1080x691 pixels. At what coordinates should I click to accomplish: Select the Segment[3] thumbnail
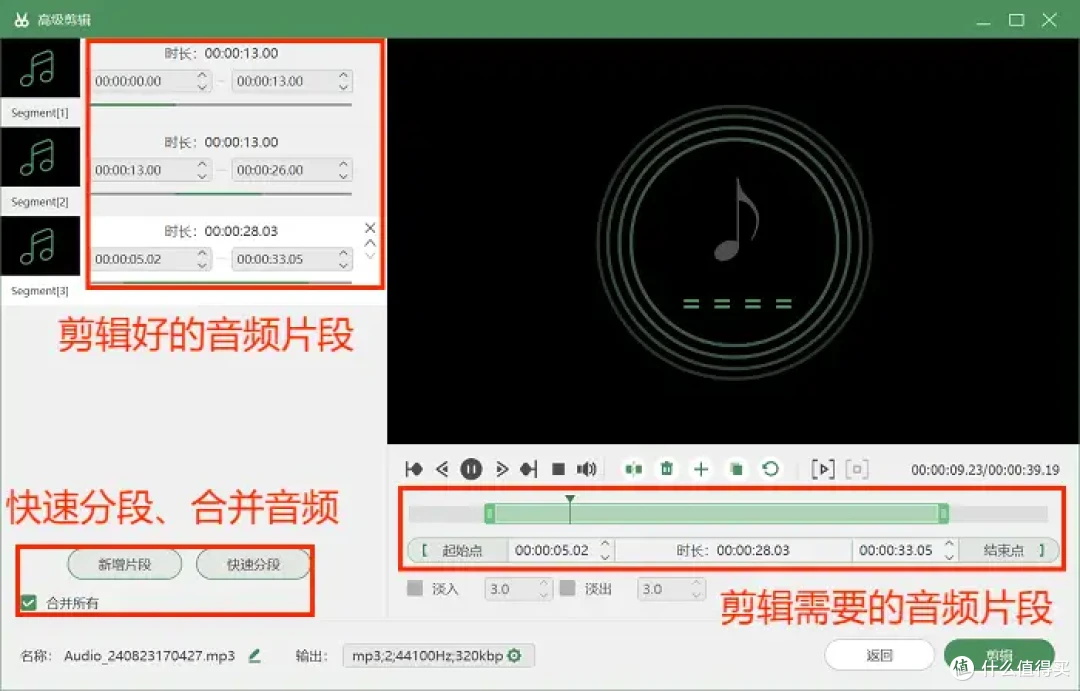point(40,246)
